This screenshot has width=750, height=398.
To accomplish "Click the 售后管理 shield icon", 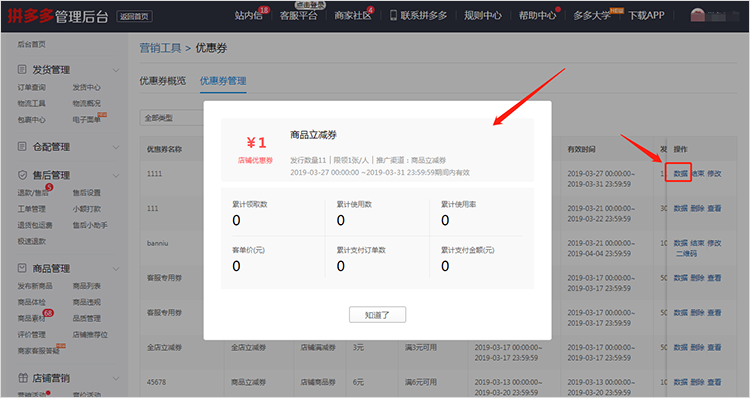I will 22,175.
